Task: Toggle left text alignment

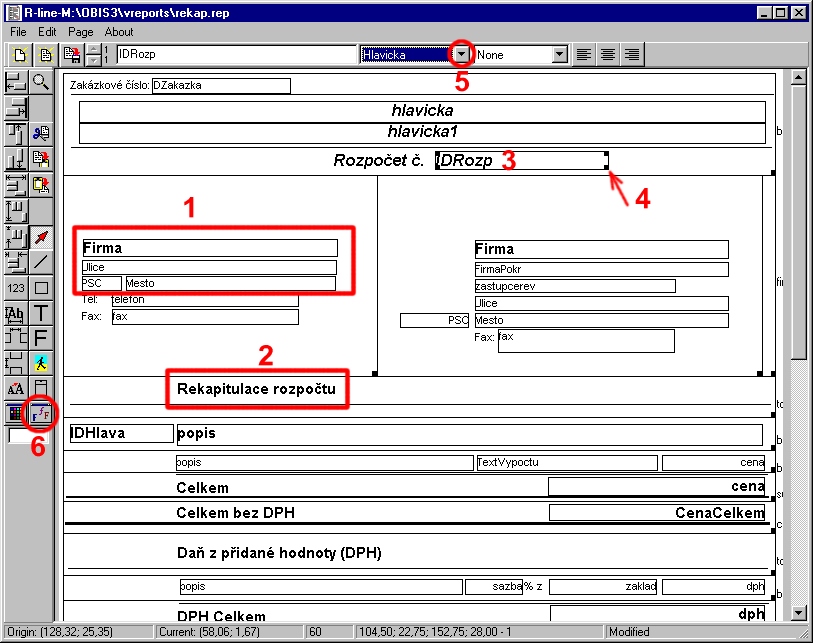Action: coord(584,55)
